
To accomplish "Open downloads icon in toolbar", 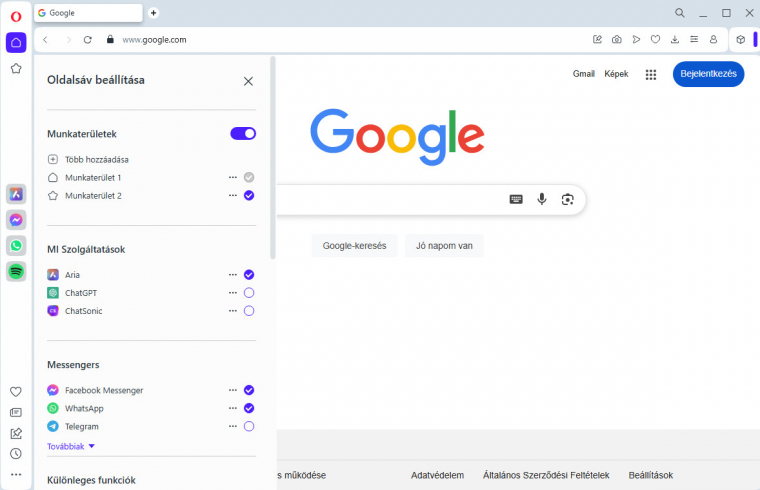I will pos(675,40).
